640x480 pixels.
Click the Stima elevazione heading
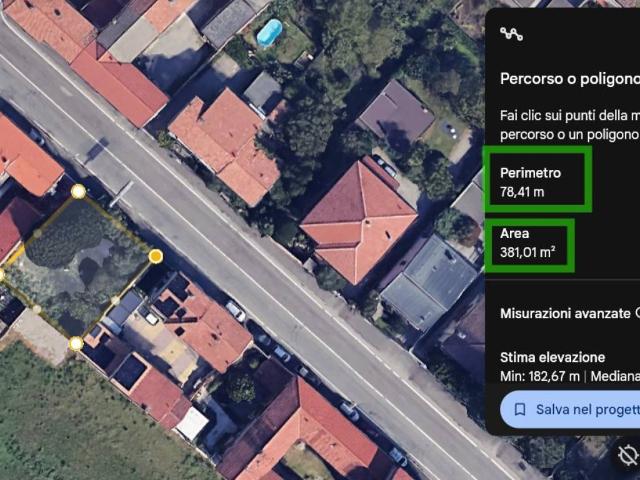click(552, 357)
